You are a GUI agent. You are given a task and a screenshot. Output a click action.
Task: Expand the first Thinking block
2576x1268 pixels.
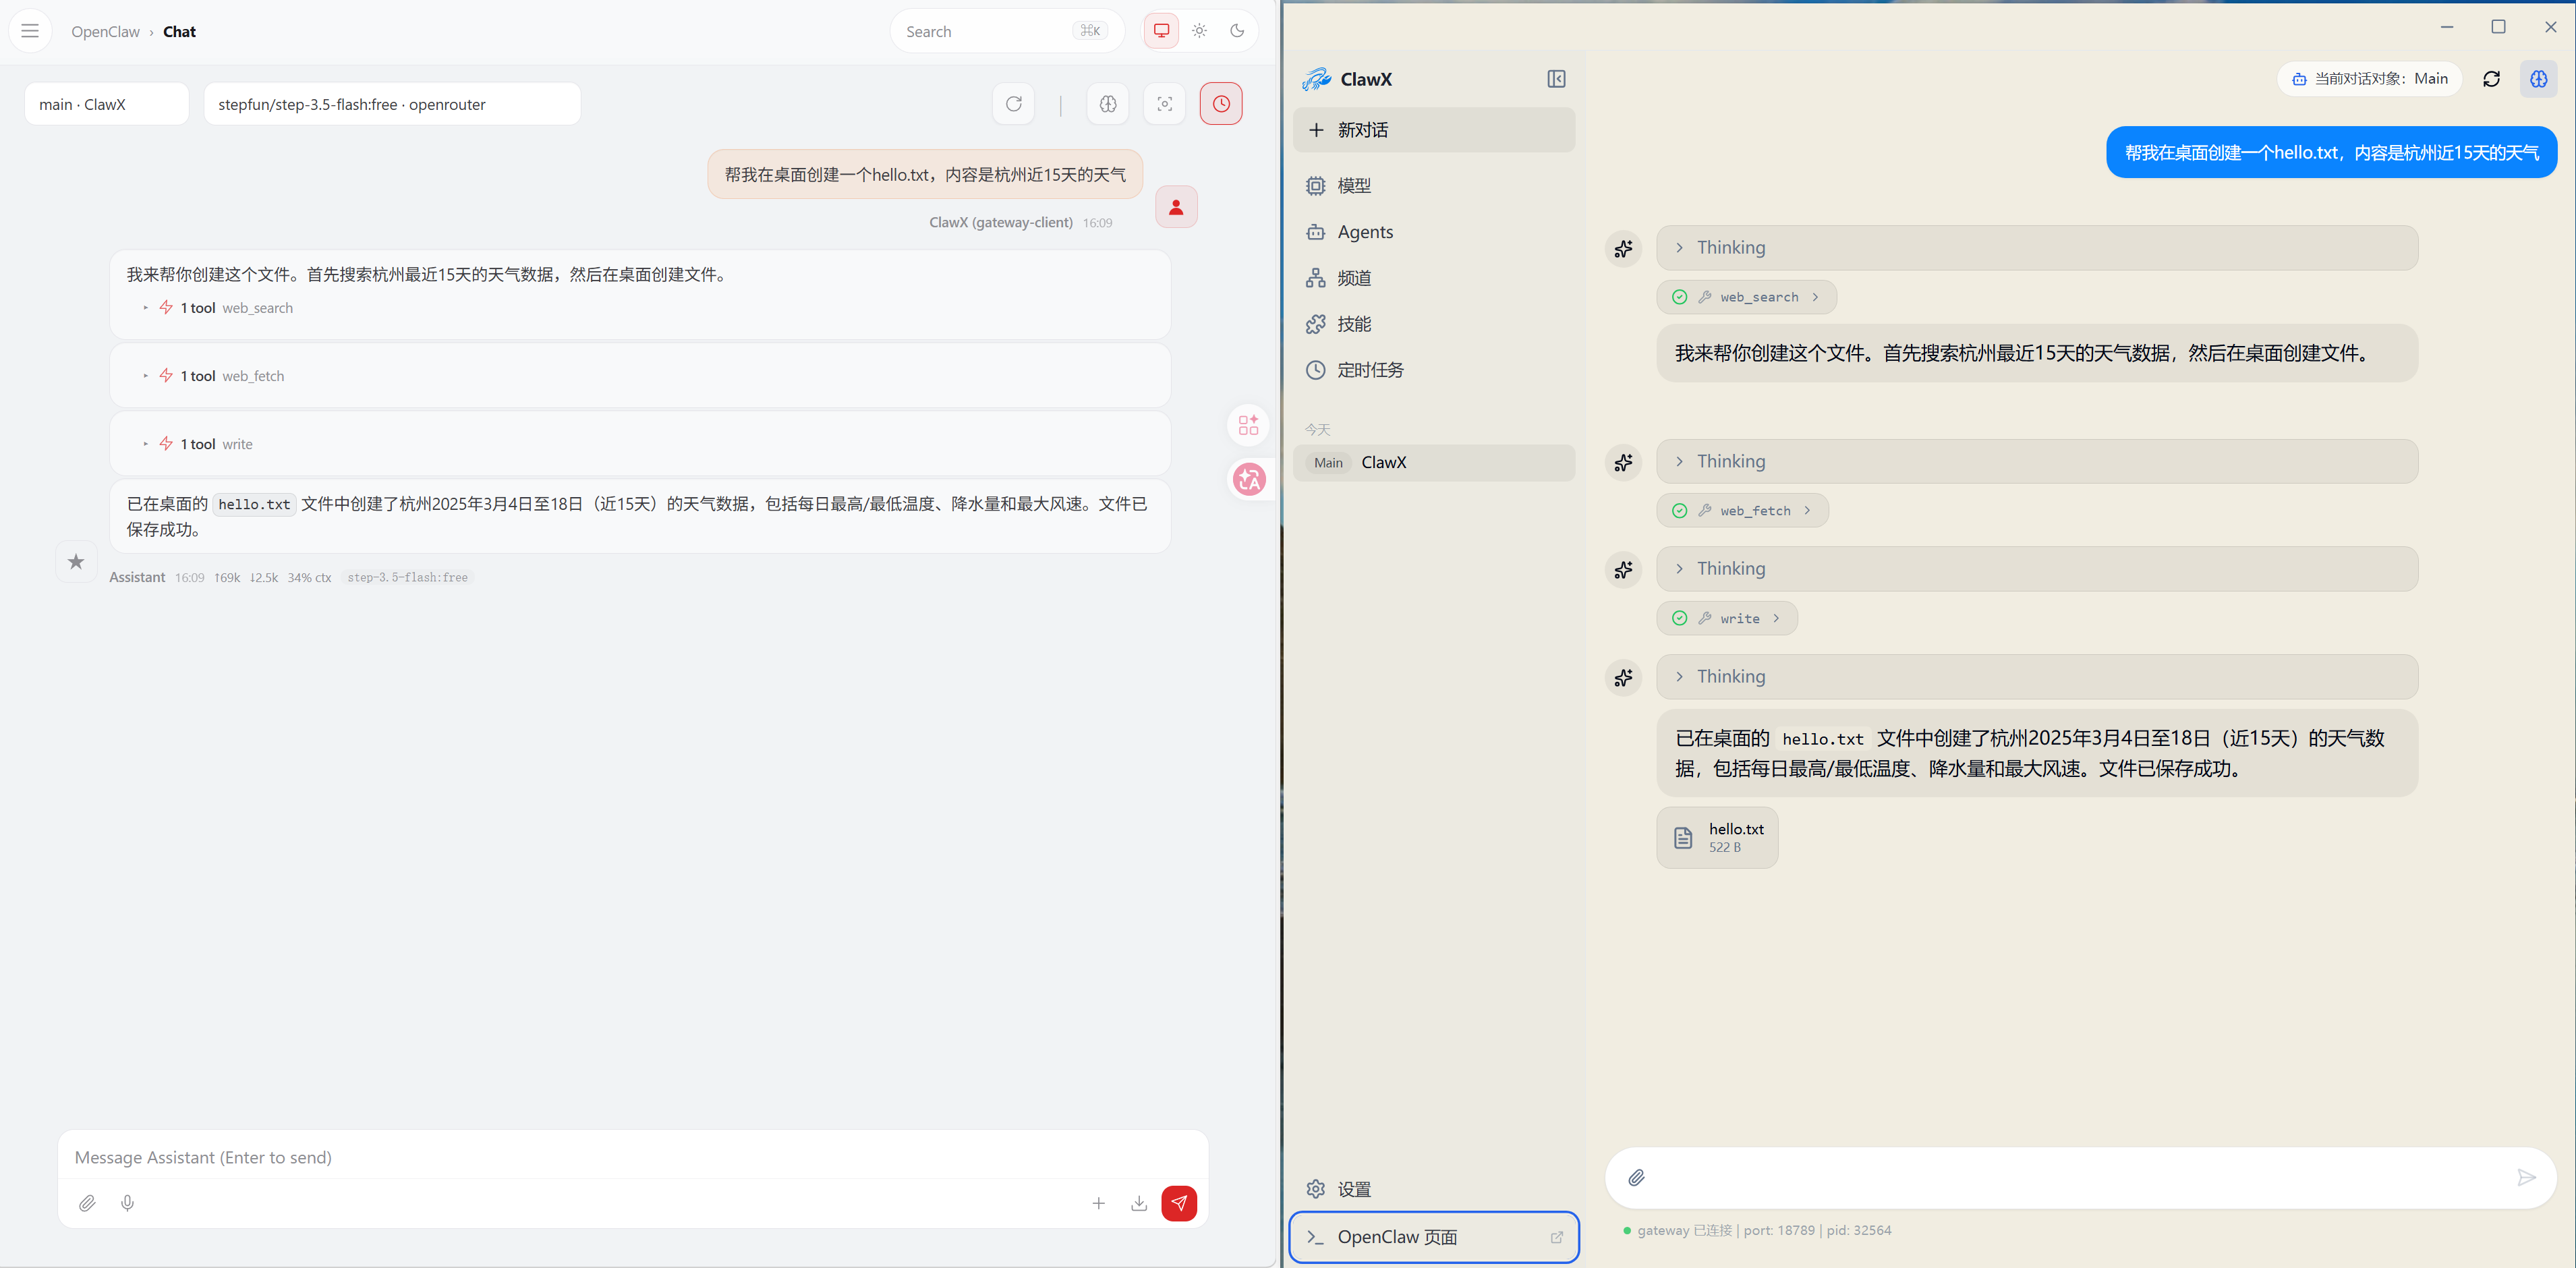pos(2037,248)
